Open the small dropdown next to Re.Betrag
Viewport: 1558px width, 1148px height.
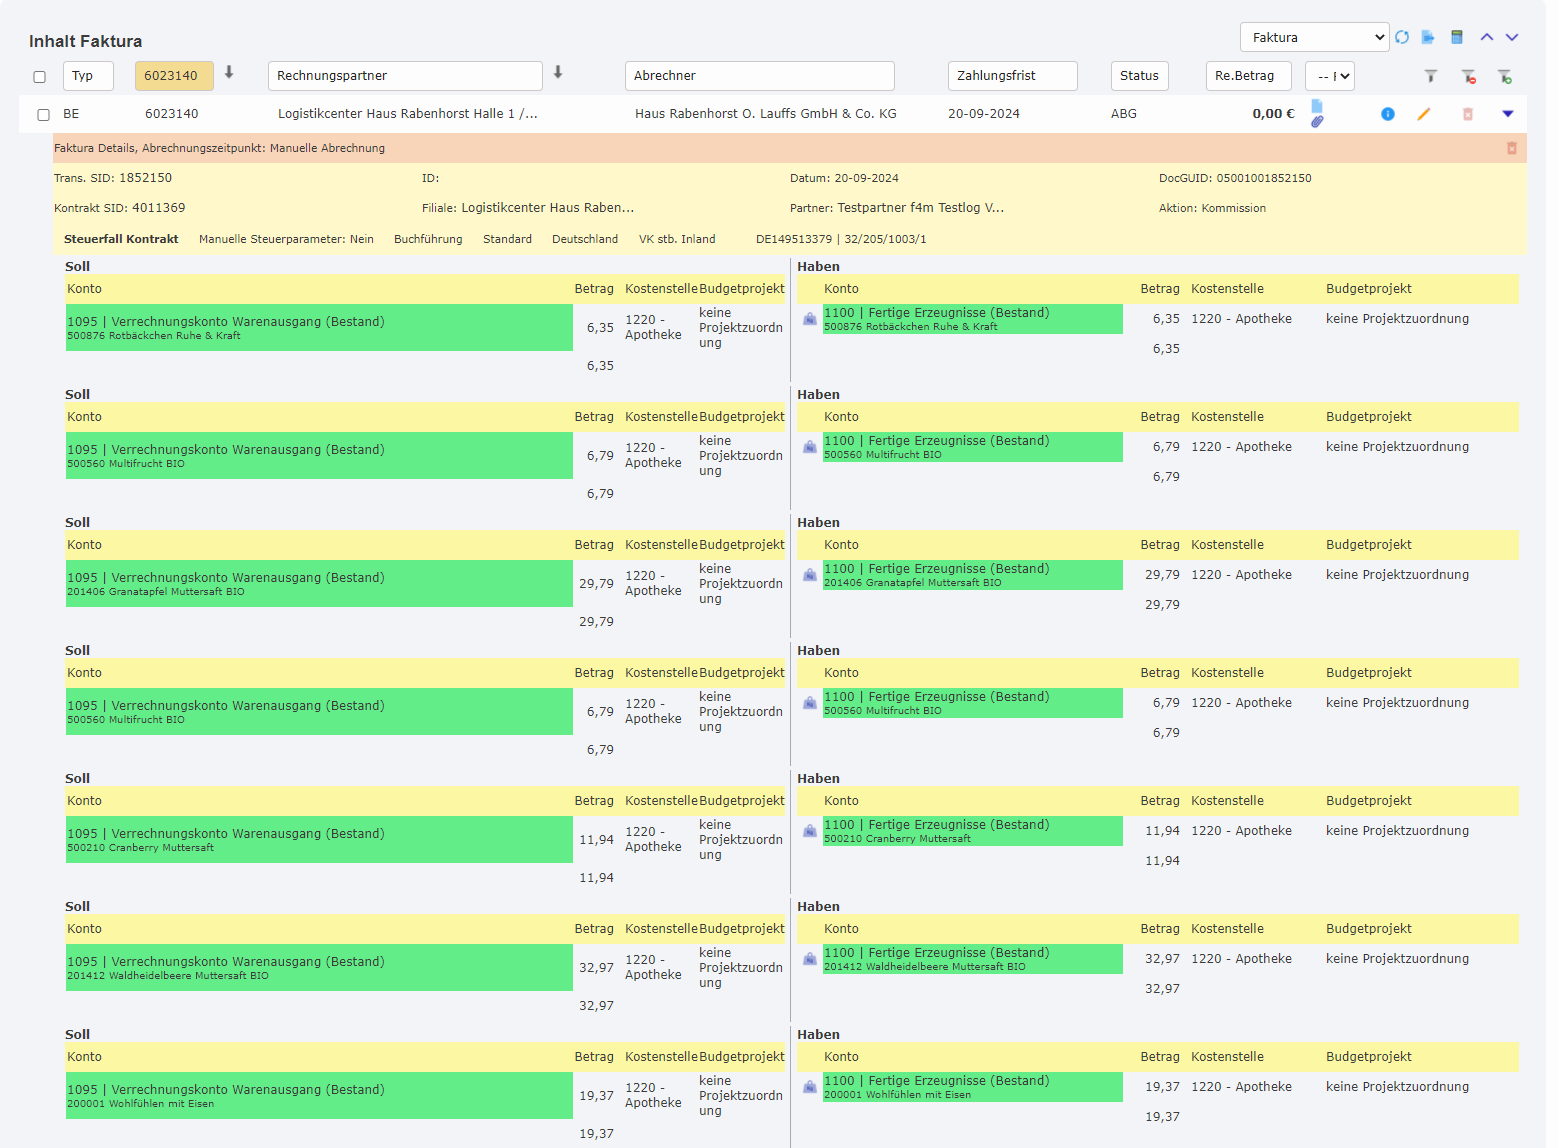(x=1329, y=76)
